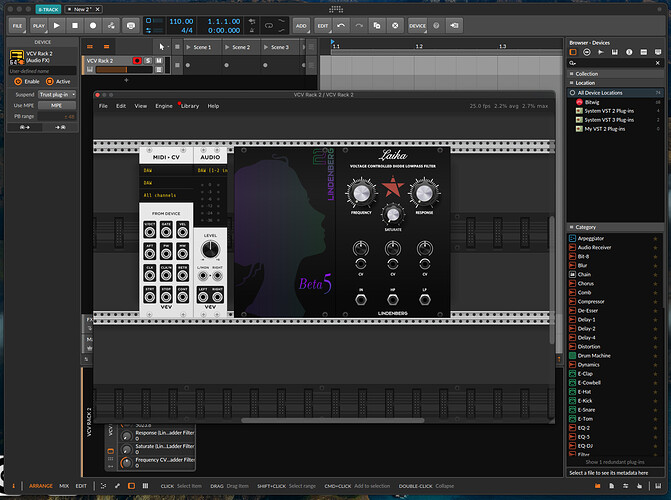Click User-defined name field

(x=42, y=71)
